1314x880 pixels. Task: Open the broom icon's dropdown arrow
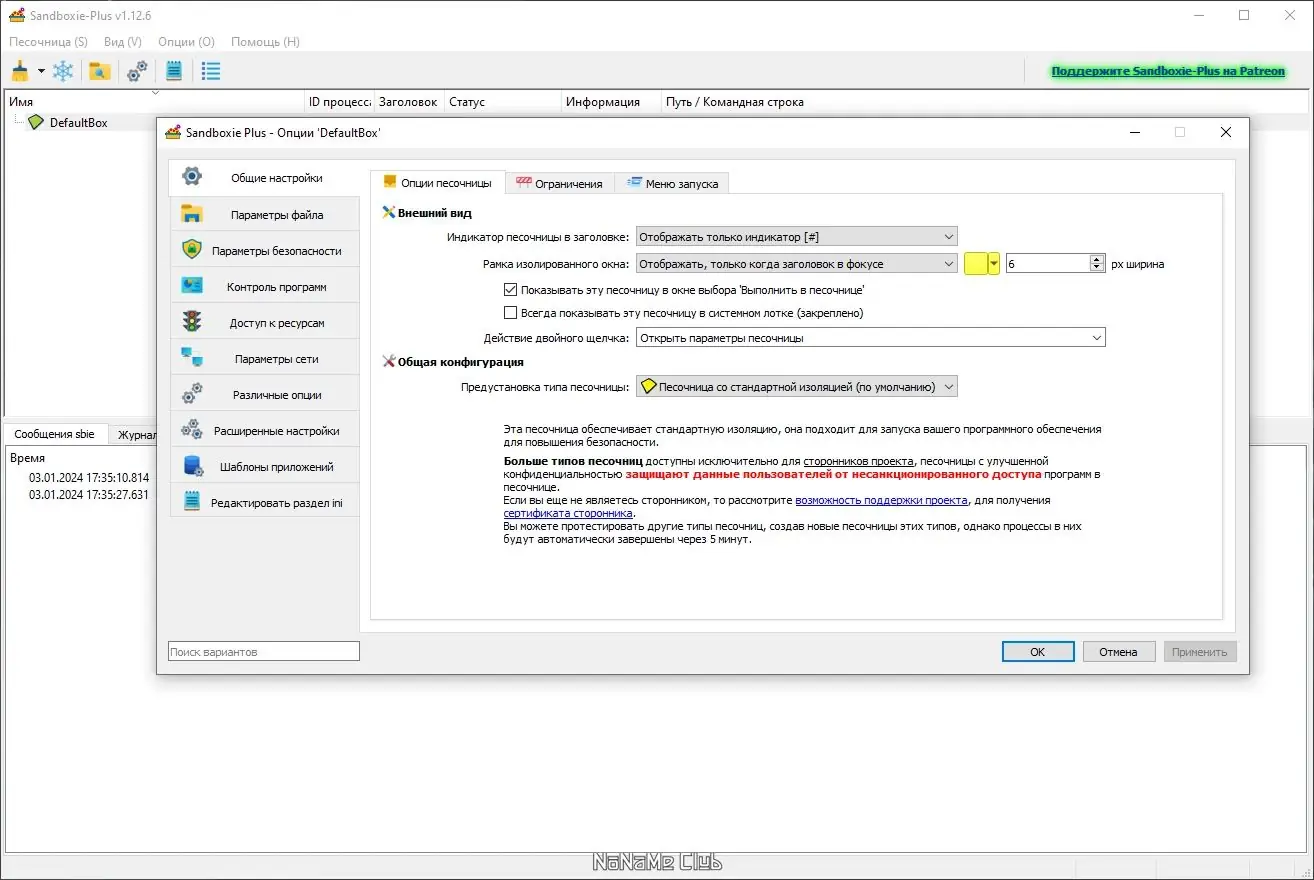pyautogui.click(x=41, y=71)
